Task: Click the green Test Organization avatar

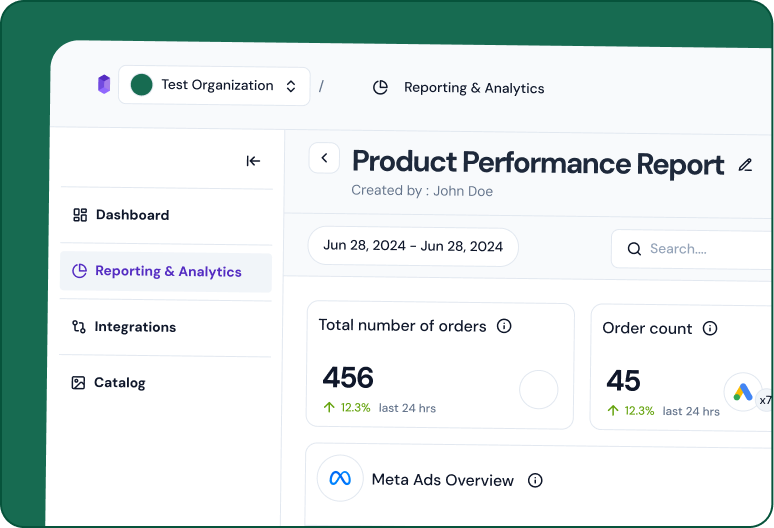Action: point(141,85)
